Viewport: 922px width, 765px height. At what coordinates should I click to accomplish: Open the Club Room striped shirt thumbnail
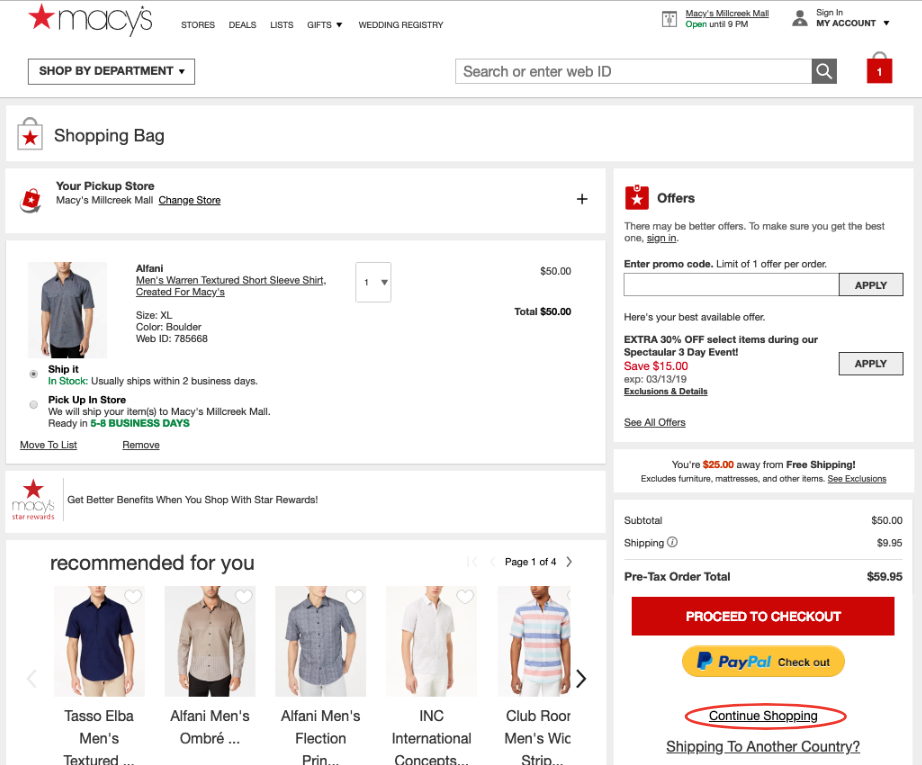coord(534,641)
